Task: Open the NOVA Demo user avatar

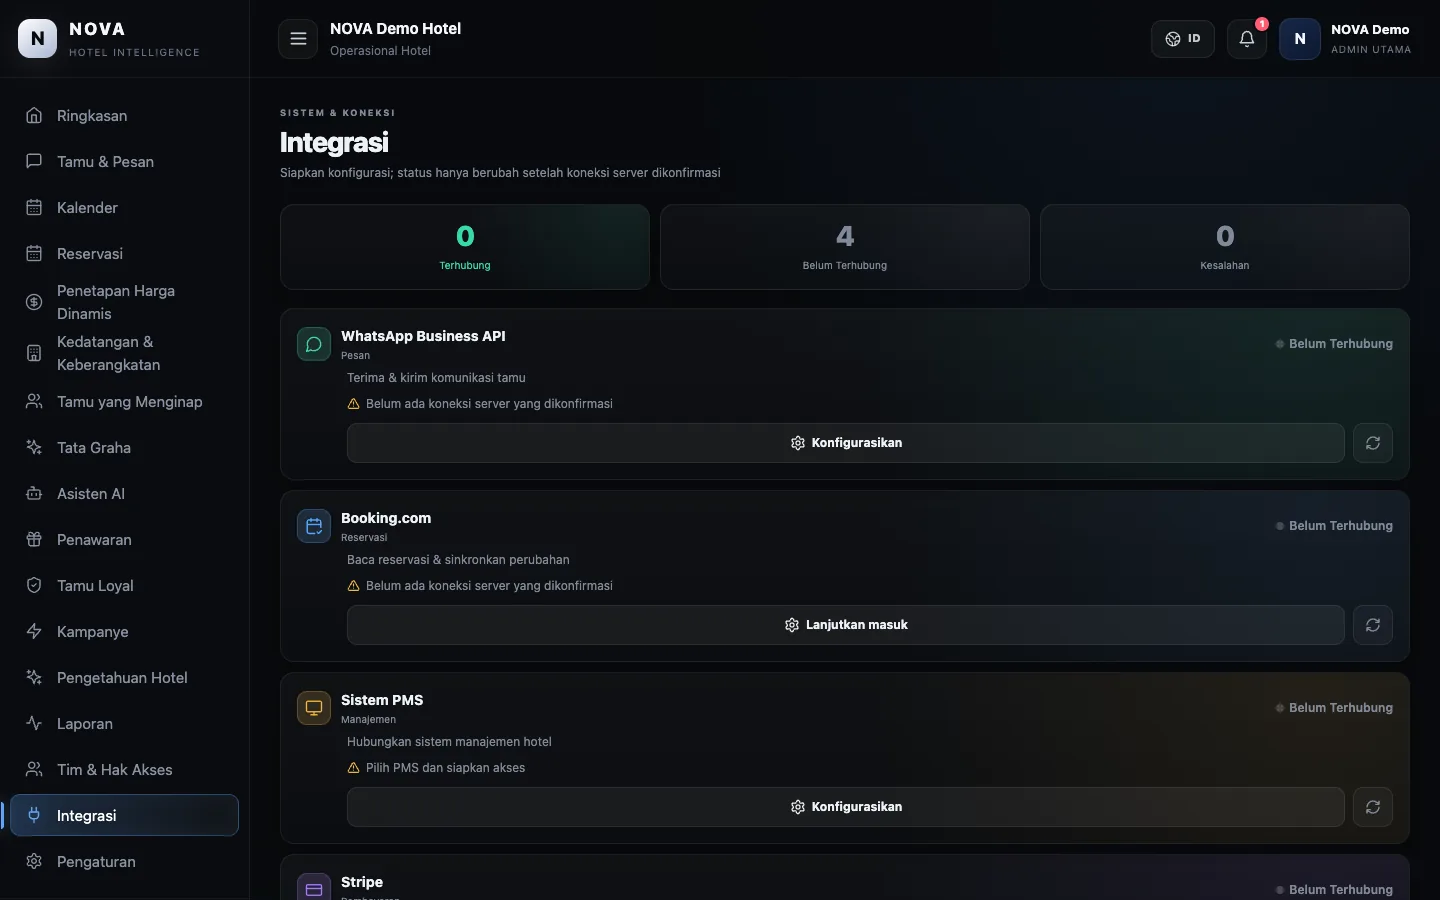Action: click(x=1300, y=39)
